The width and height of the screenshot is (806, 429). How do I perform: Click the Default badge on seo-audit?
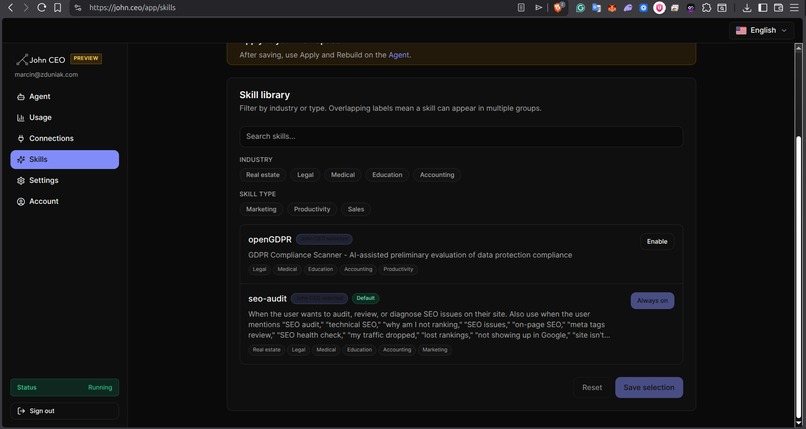pyautogui.click(x=365, y=298)
